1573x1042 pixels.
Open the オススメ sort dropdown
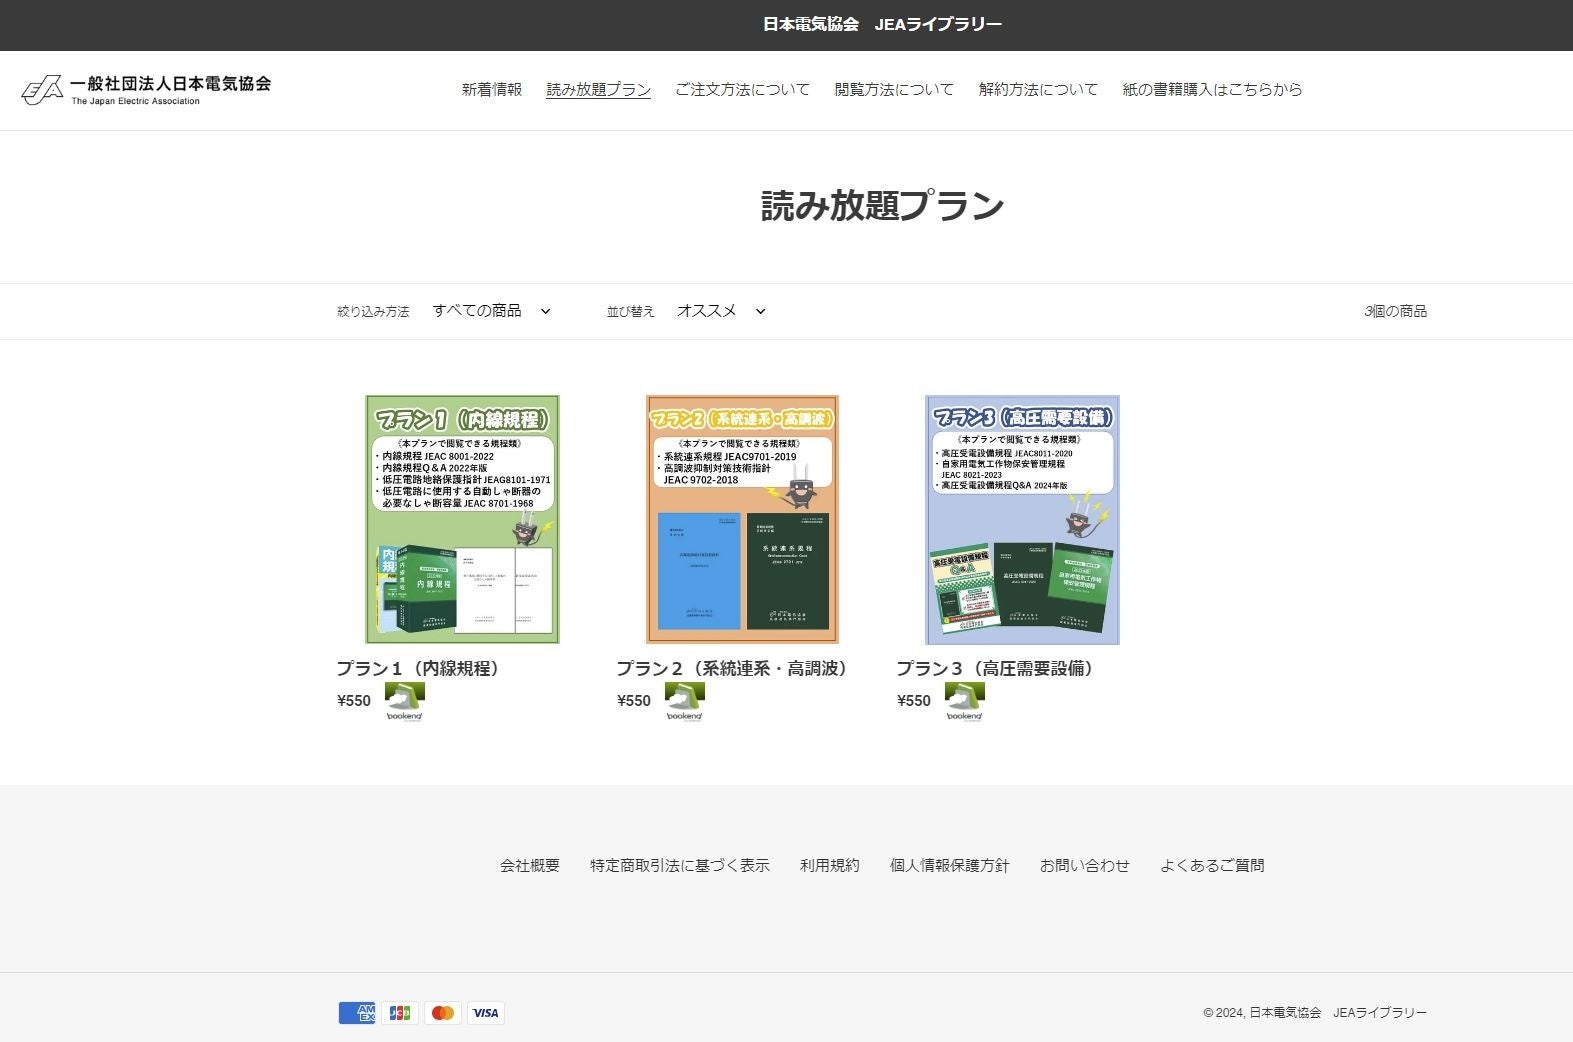tap(721, 311)
